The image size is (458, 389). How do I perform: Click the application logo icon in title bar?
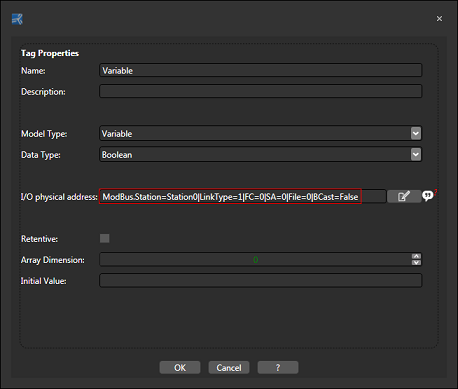(x=17, y=19)
